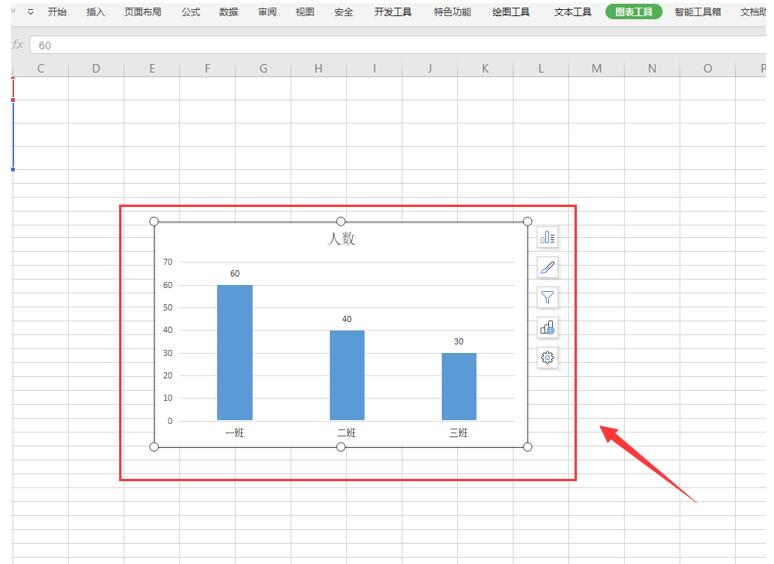Click the top-left chart resize handle
Screen dimensions: 774x564
154,222
